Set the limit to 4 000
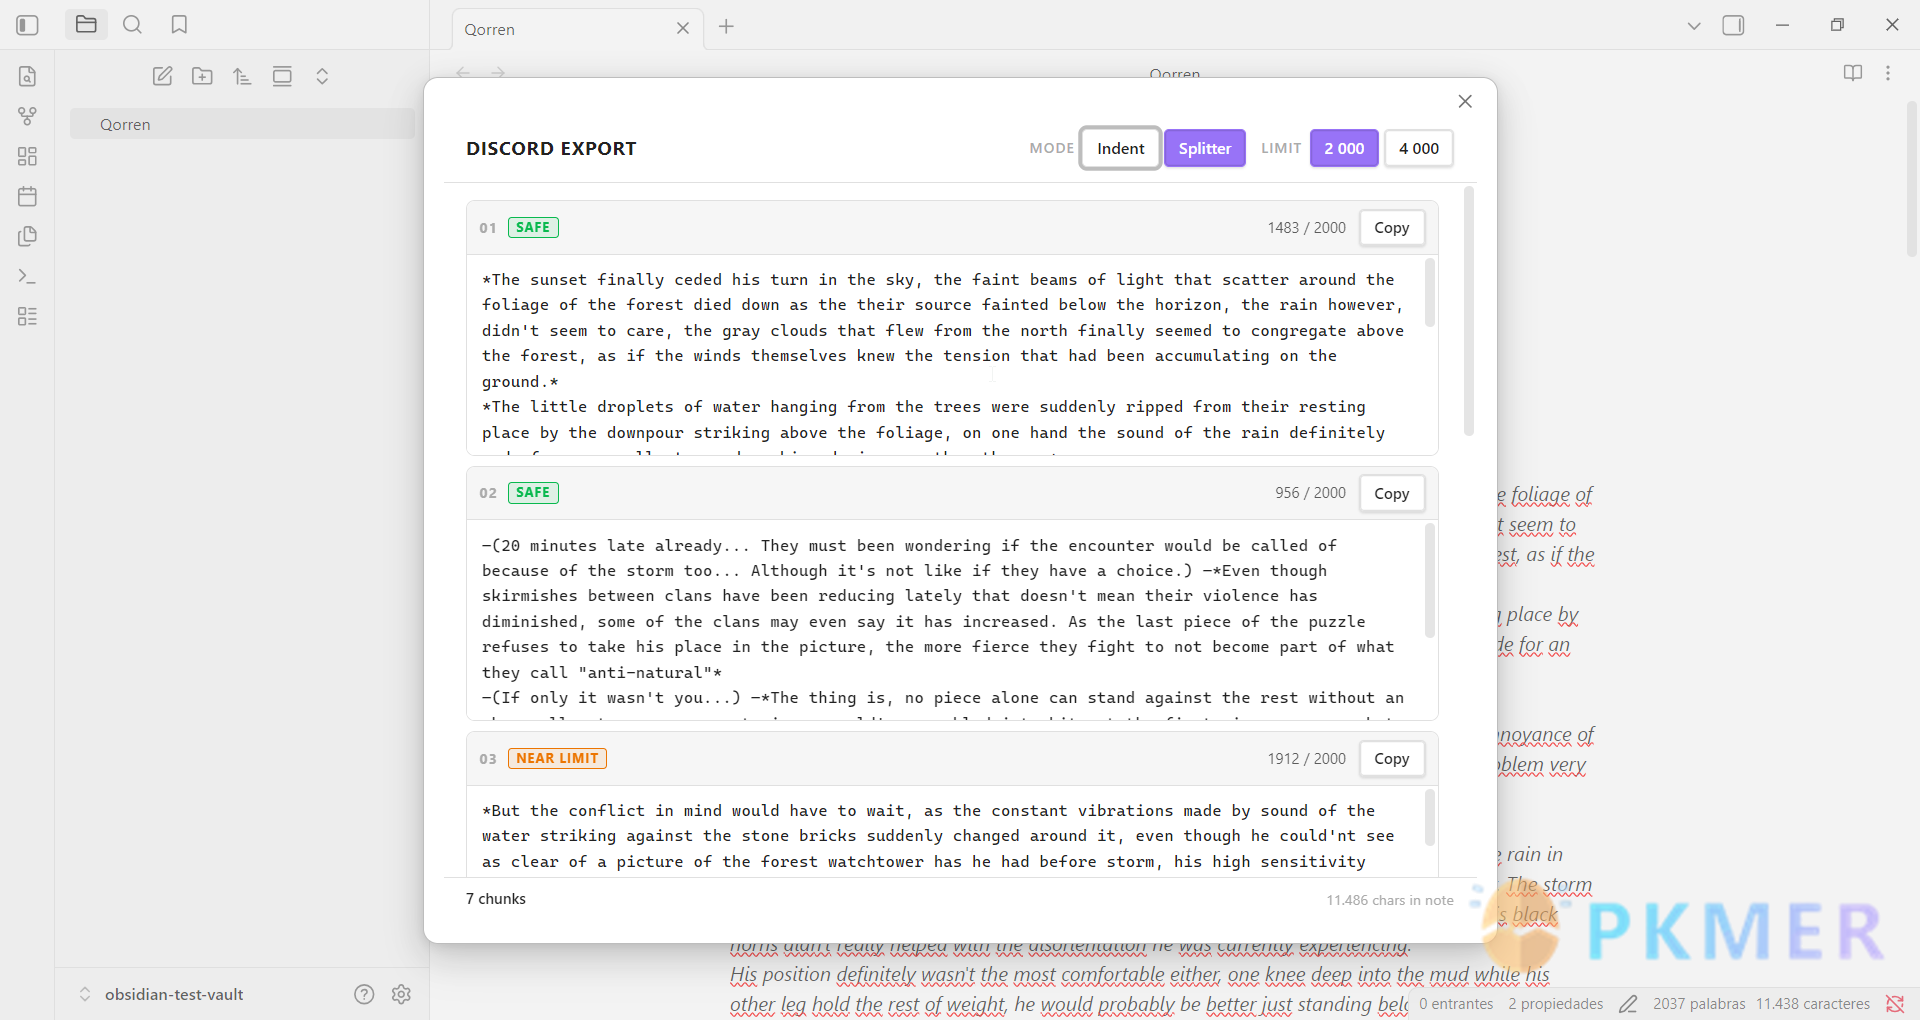The height and width of the screenshot is (1020, 1920). (1419, 148)
